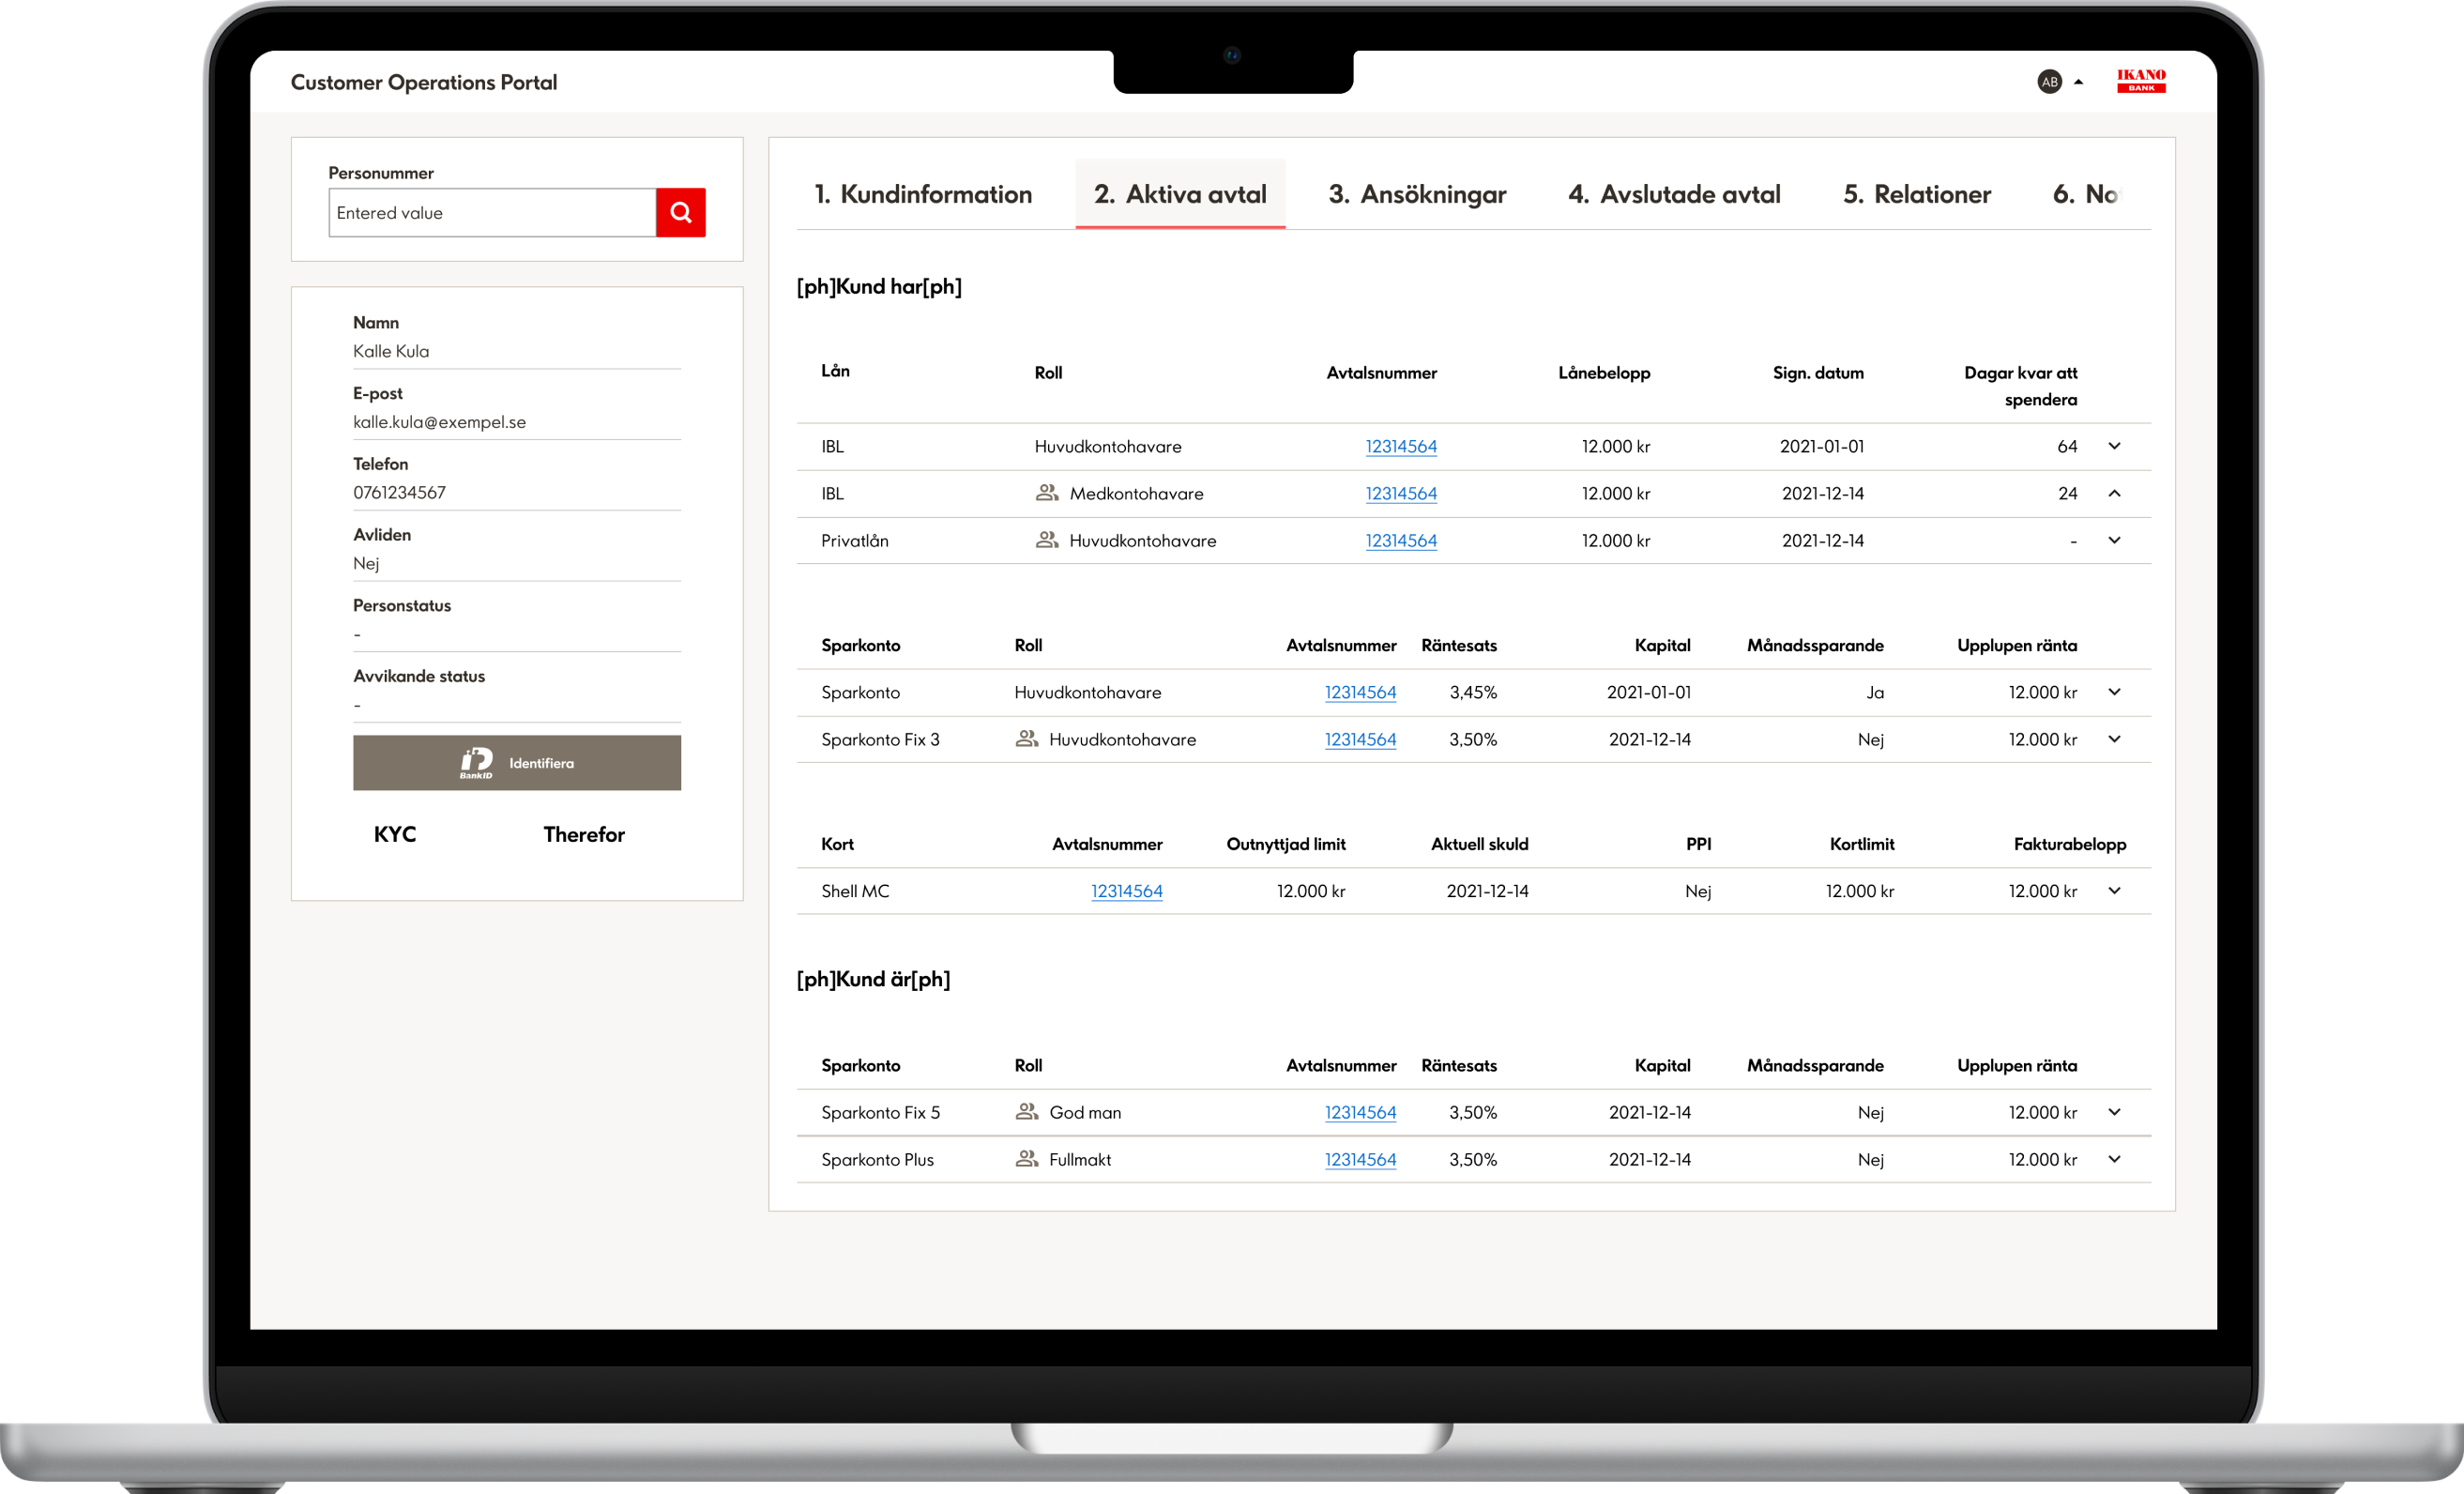Click the Personnummer input field

(492, 213)
